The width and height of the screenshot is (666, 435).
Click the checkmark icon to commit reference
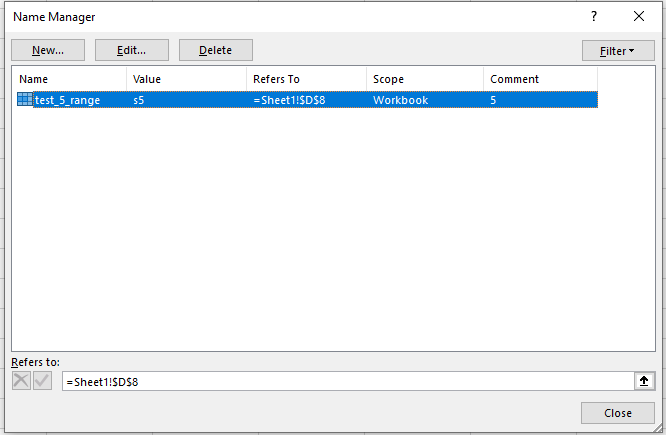pyautogui.click(x=42, y=381)
